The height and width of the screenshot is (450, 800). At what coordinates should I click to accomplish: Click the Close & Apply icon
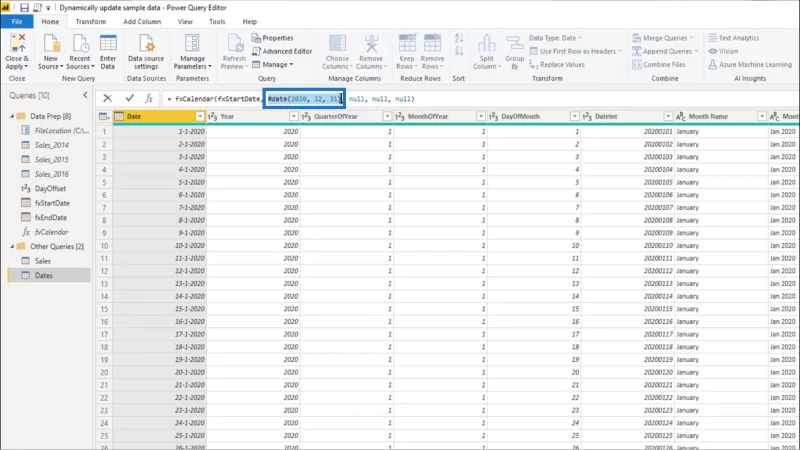tap(17, 44)
